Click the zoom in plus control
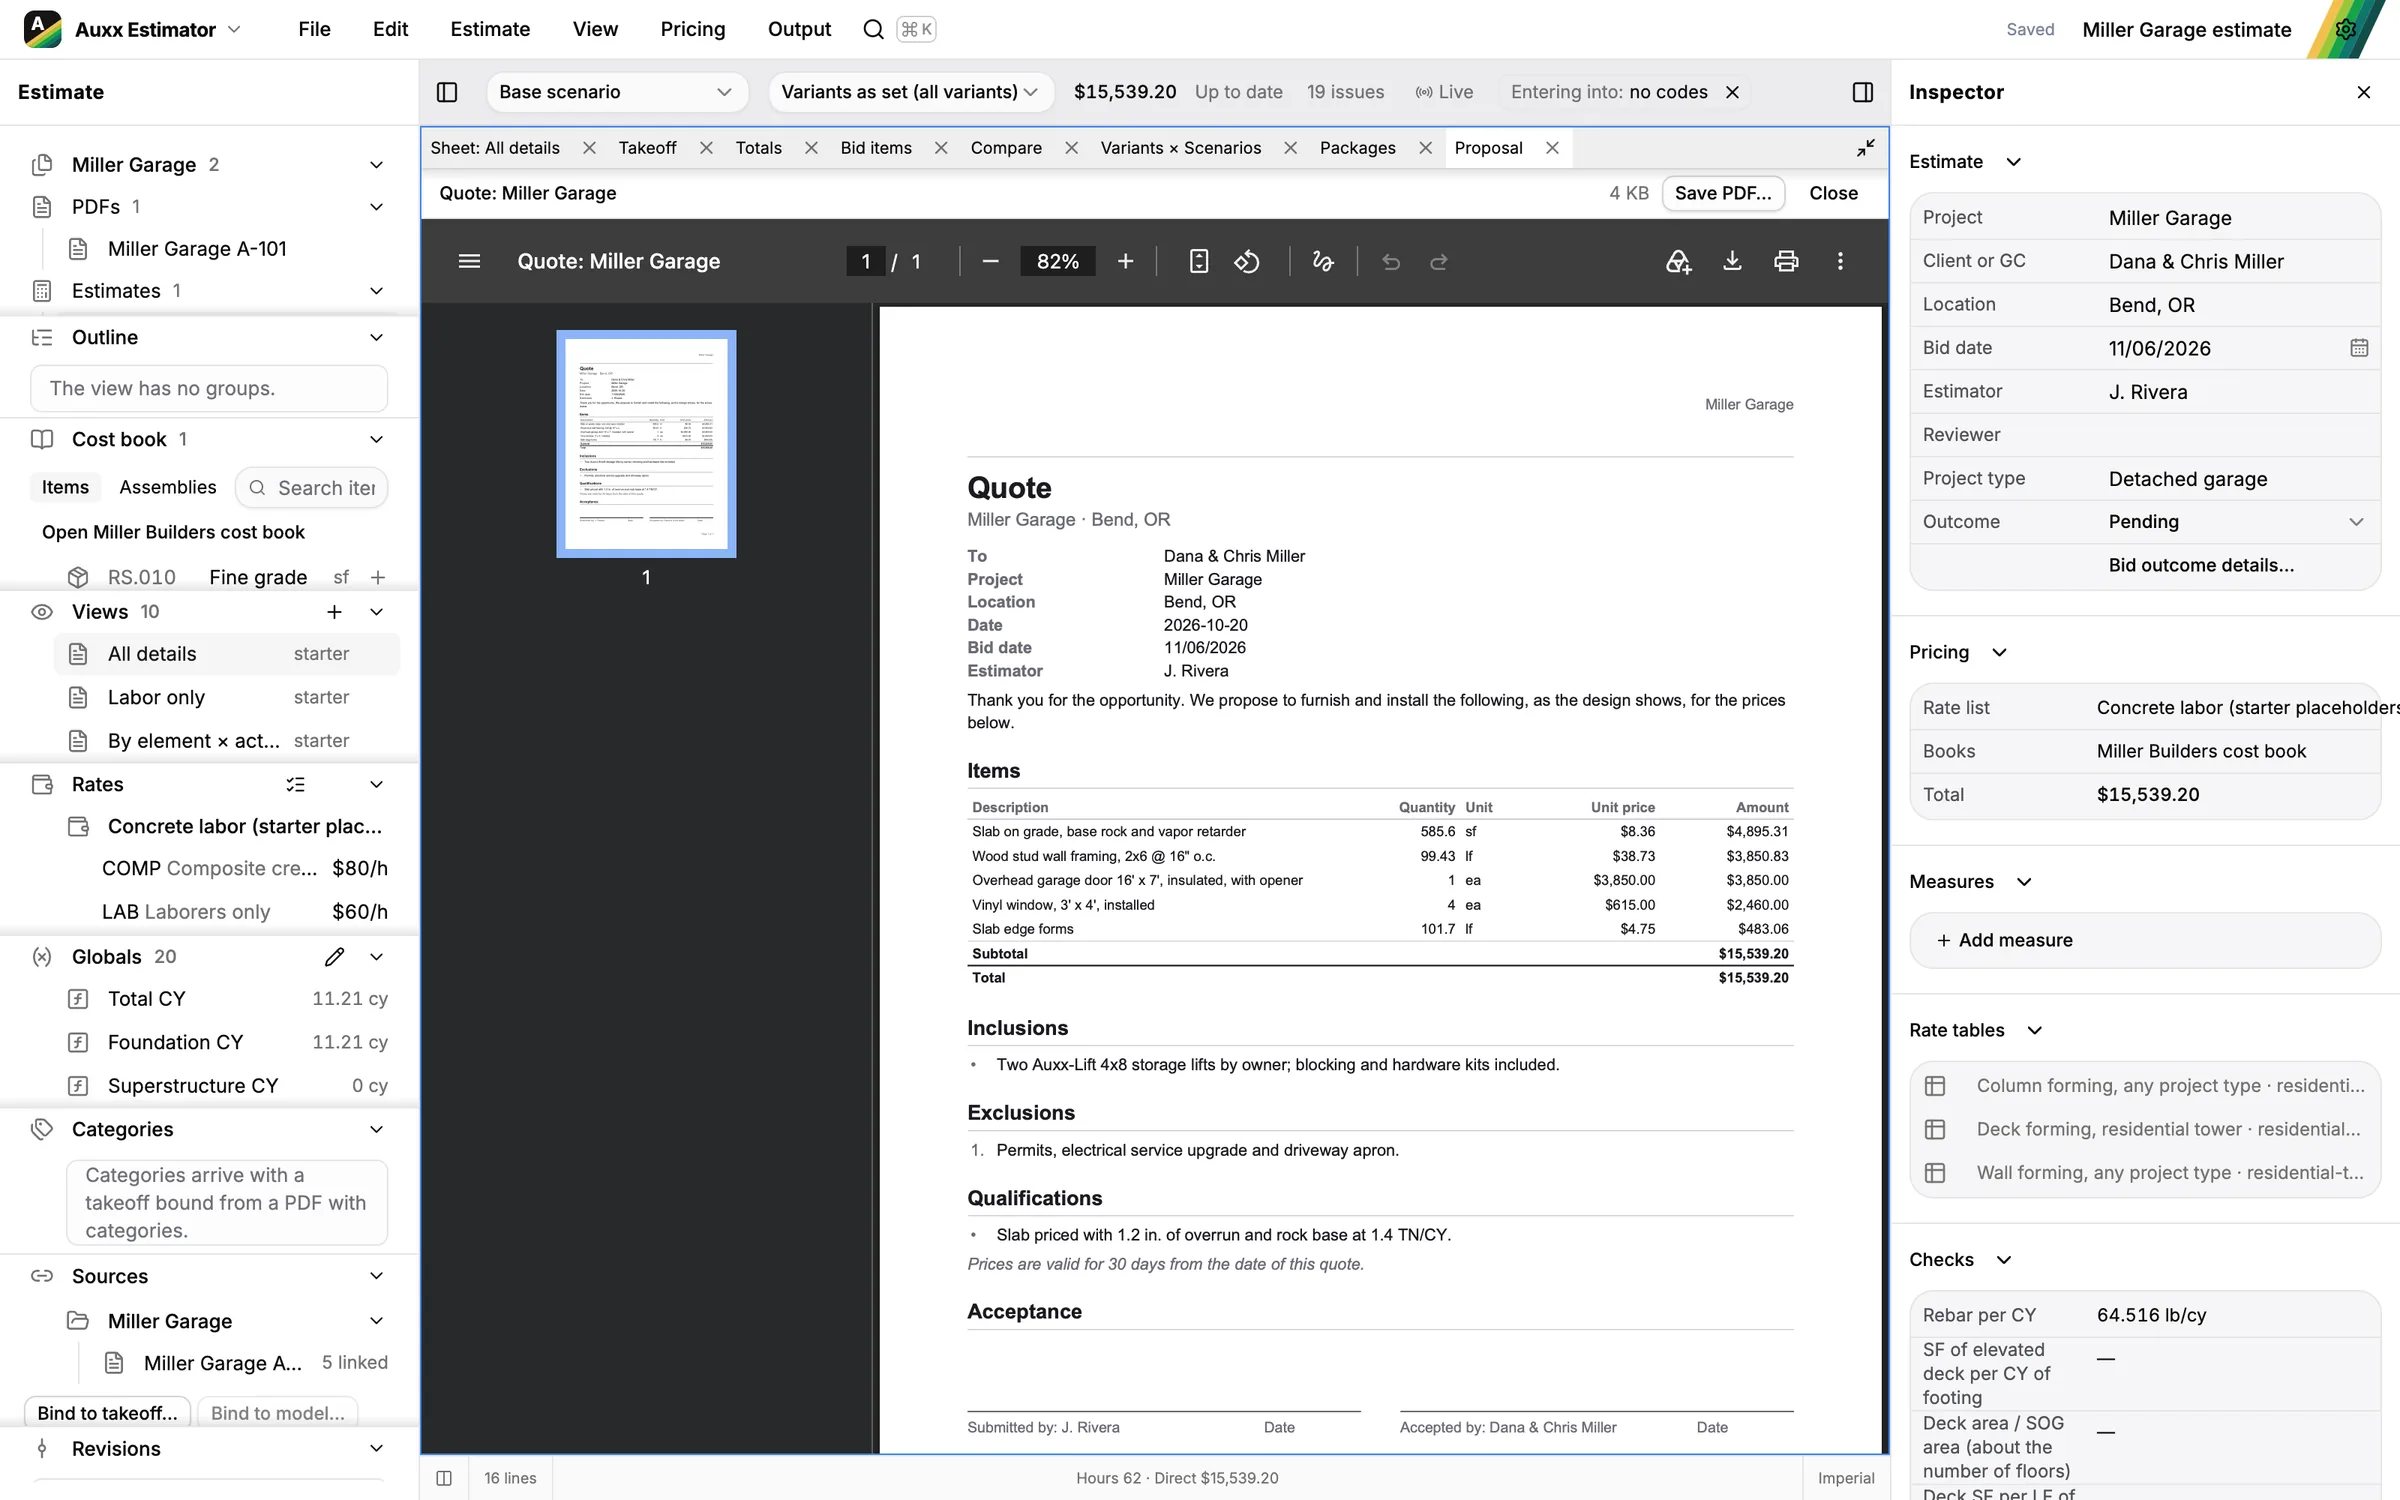The height and width of the screenshot is (1500, 2400). [x=1125, y=262]
